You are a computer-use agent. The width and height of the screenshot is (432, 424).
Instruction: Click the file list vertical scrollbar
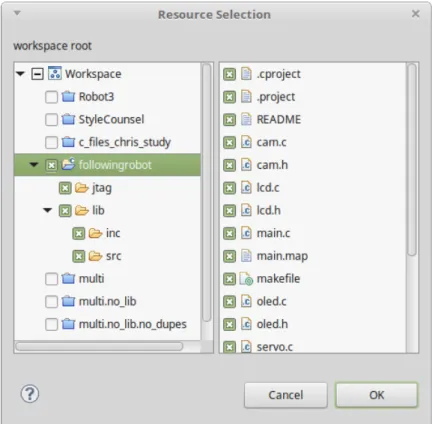[412, 160]
